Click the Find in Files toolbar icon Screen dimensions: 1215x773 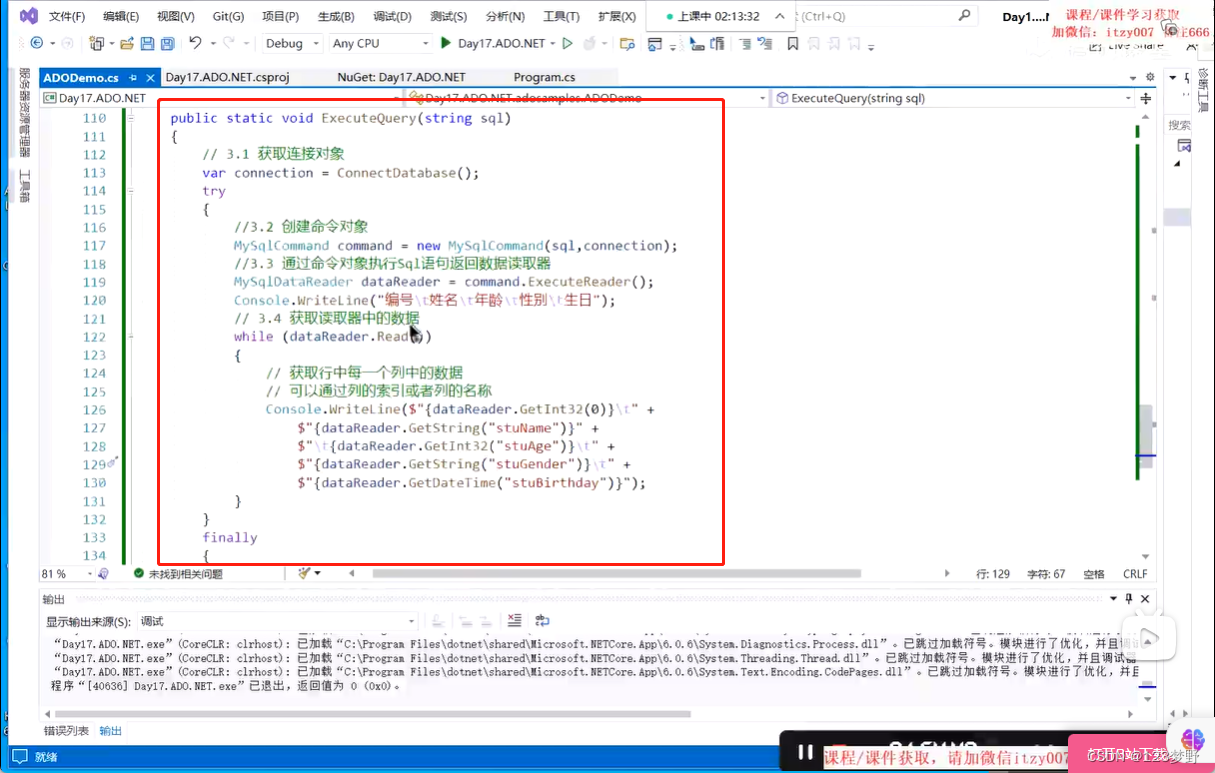coord(627,44)
